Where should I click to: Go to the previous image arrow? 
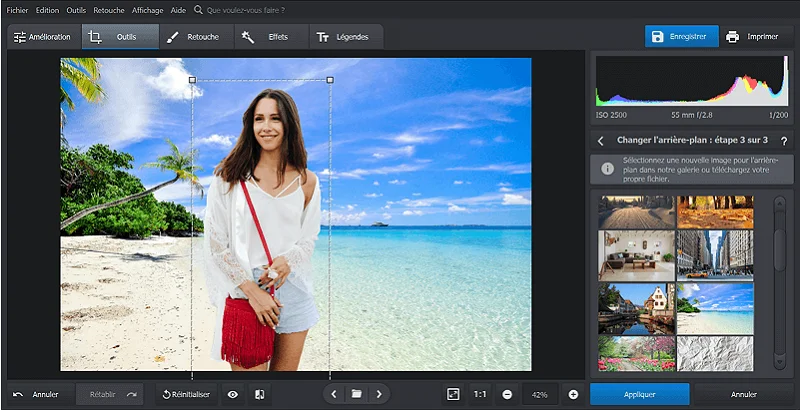click(x=334, y=394)
